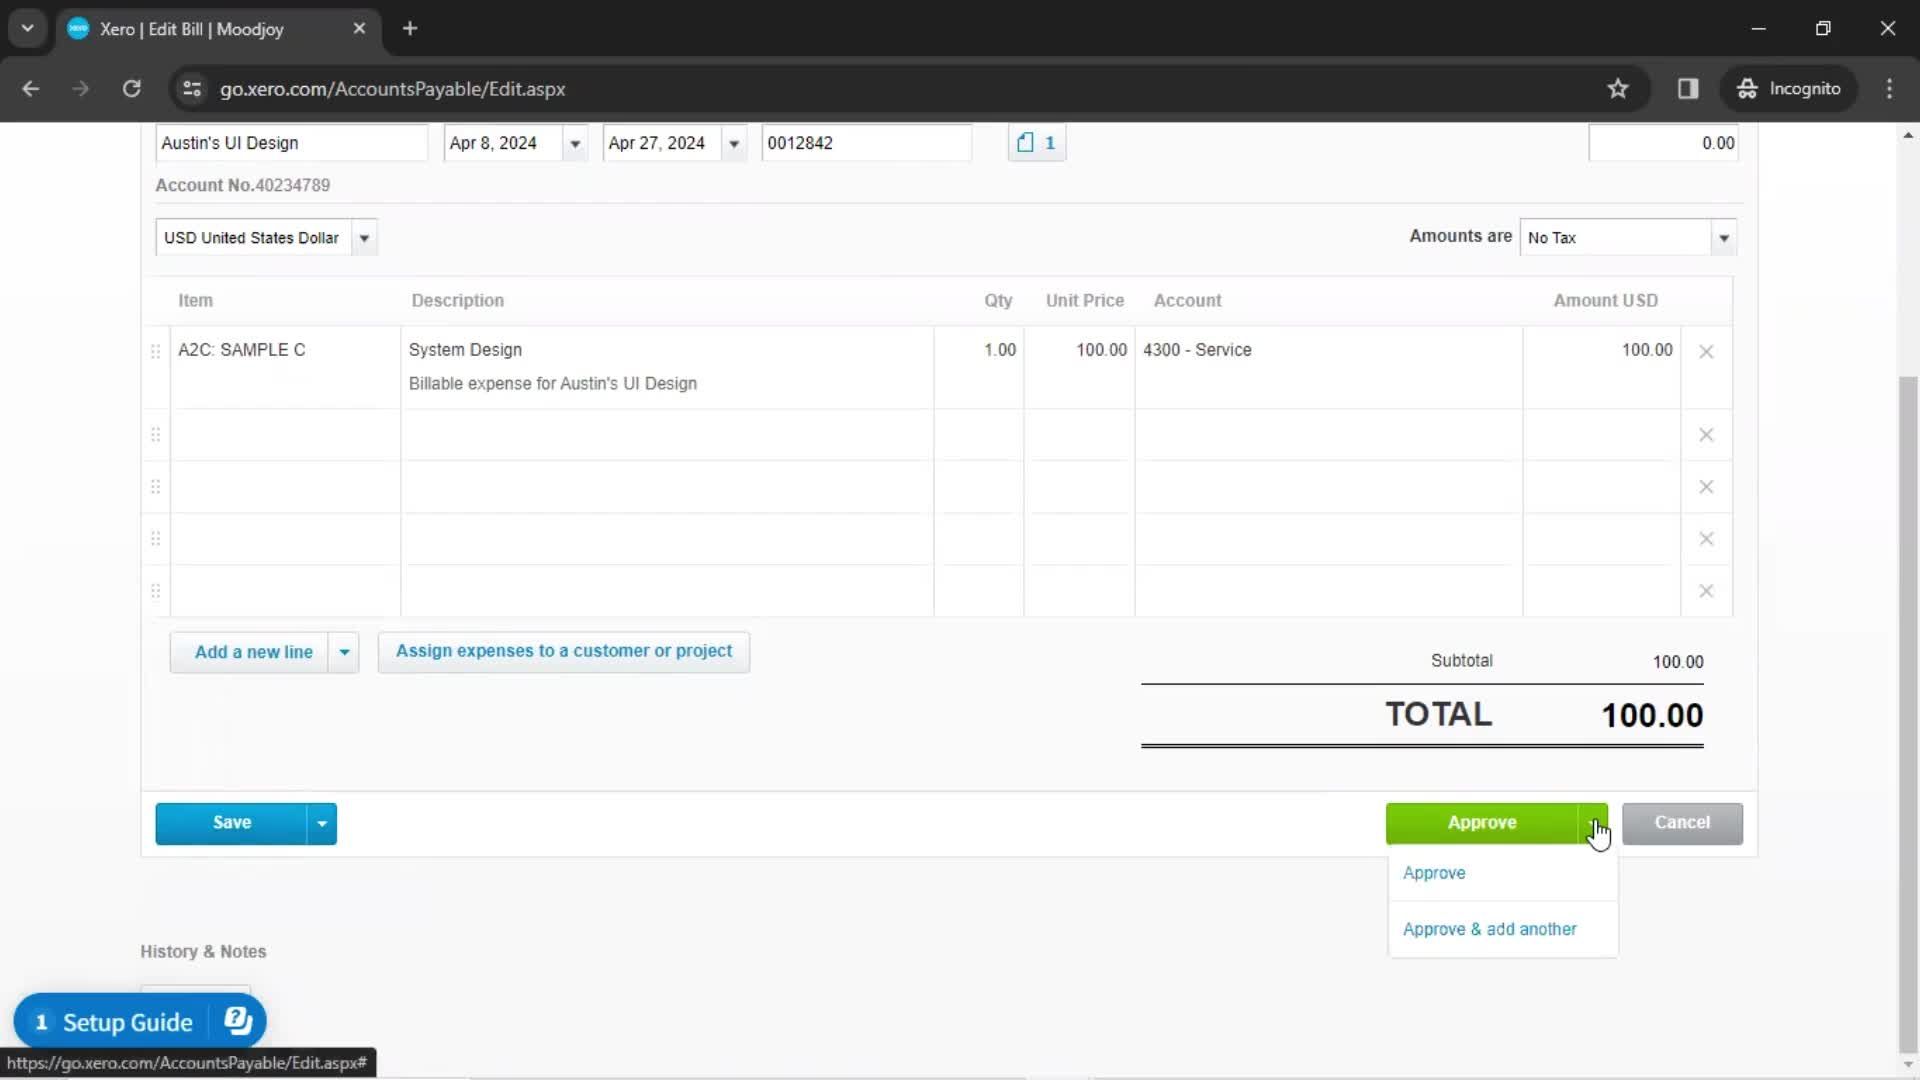This screenshot has width=1920, height=1080.
Task: Click the History & Notes heading
Action: (x=203, y=952)
